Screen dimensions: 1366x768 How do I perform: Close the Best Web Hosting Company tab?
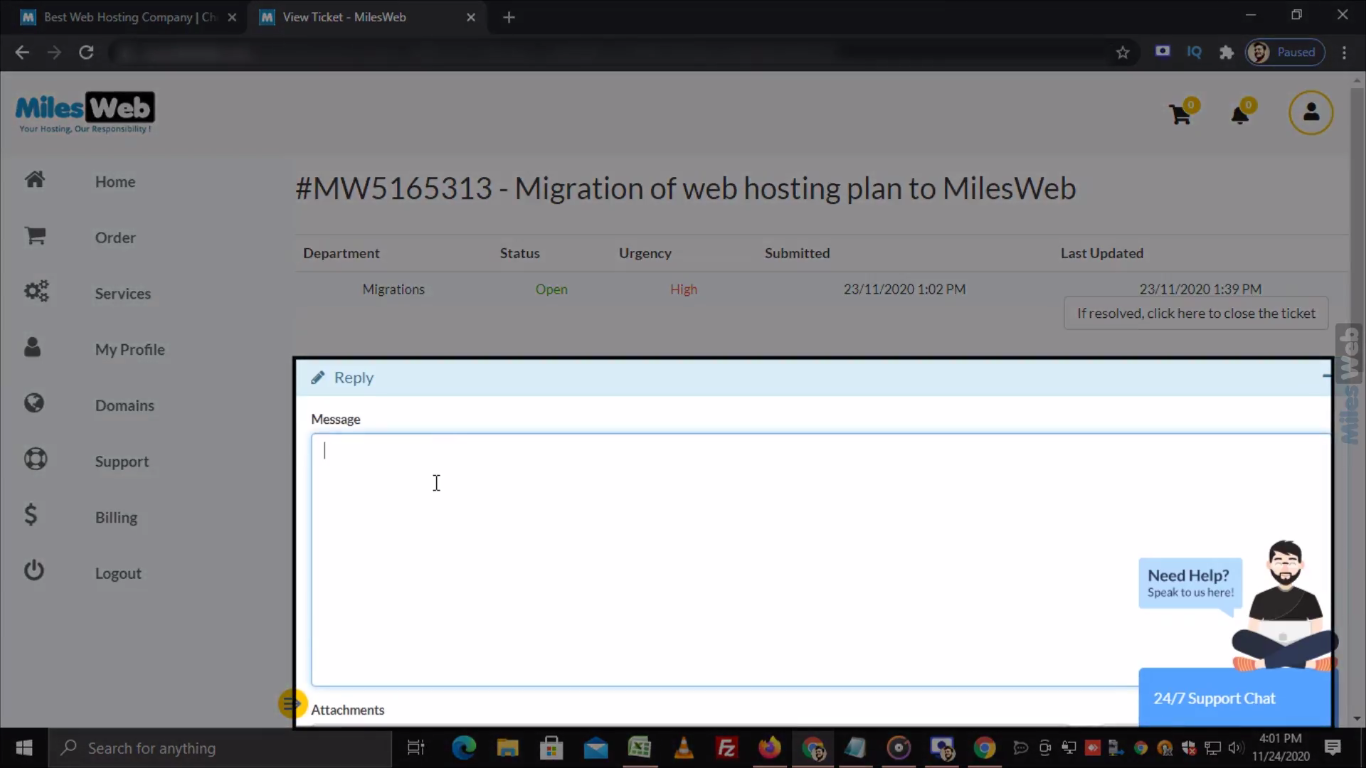[232, 17]
